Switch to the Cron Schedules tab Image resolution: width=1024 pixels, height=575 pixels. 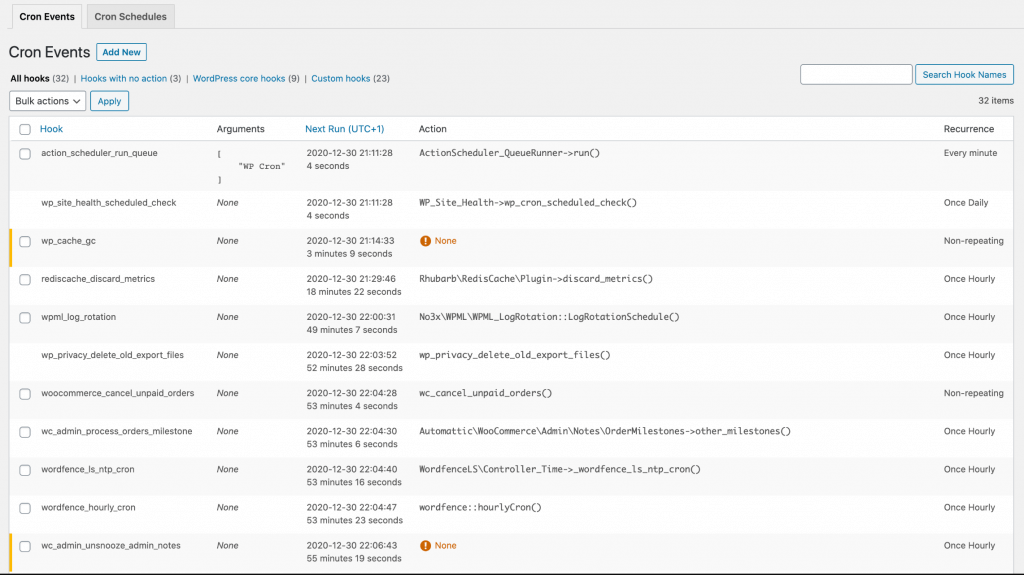[x=131, y=16]
